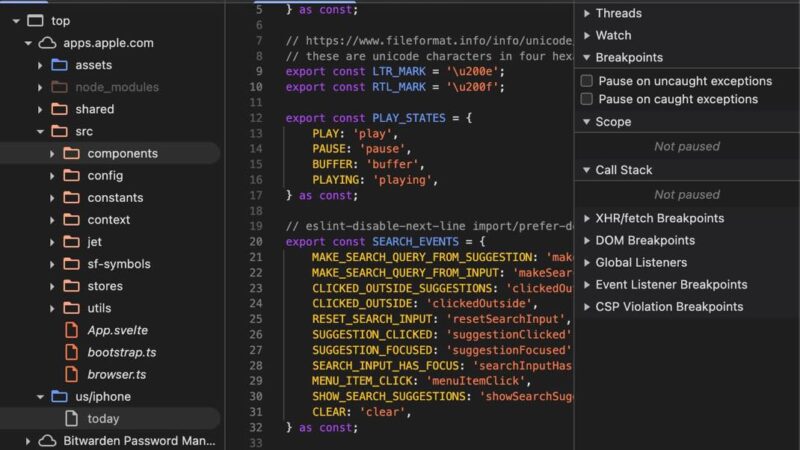The height and width of the screenshot is (450, 800).
Task: Select the today file
Action: point(103,418)
